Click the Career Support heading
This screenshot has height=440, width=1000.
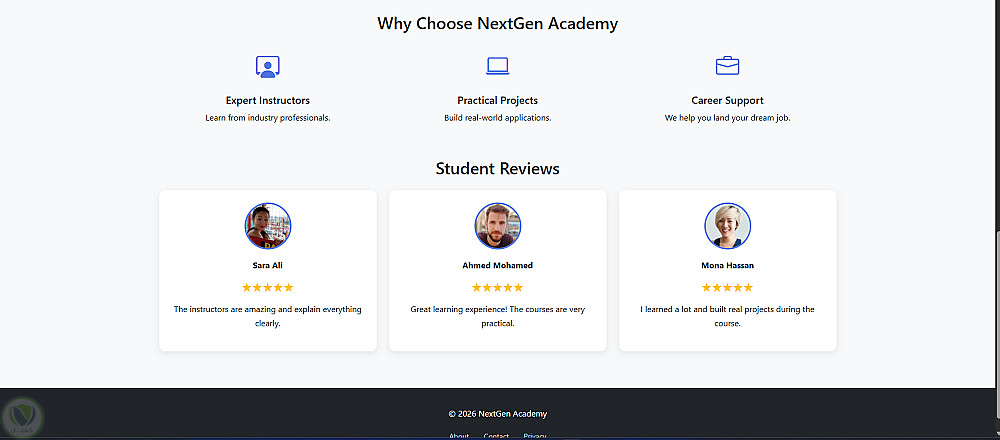(x=727, y=101)
